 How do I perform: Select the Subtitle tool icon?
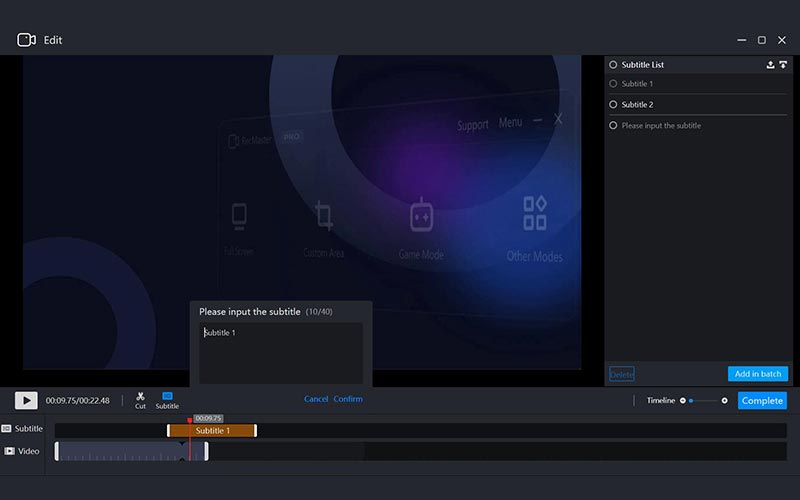tap(167, 401)
